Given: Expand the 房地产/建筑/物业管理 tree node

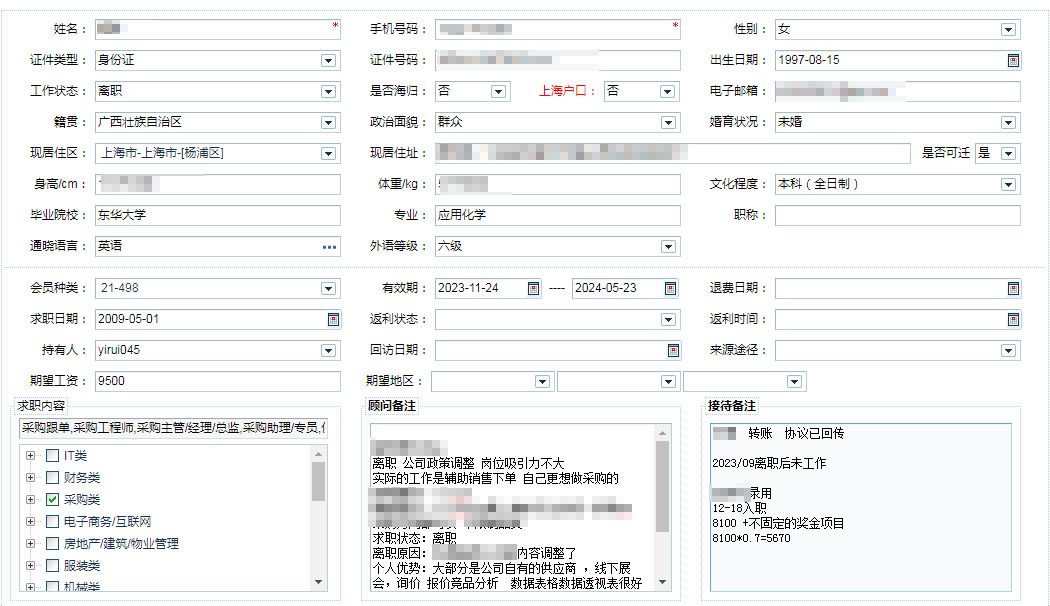Looking at the screenshot, I should click(30, 544).
